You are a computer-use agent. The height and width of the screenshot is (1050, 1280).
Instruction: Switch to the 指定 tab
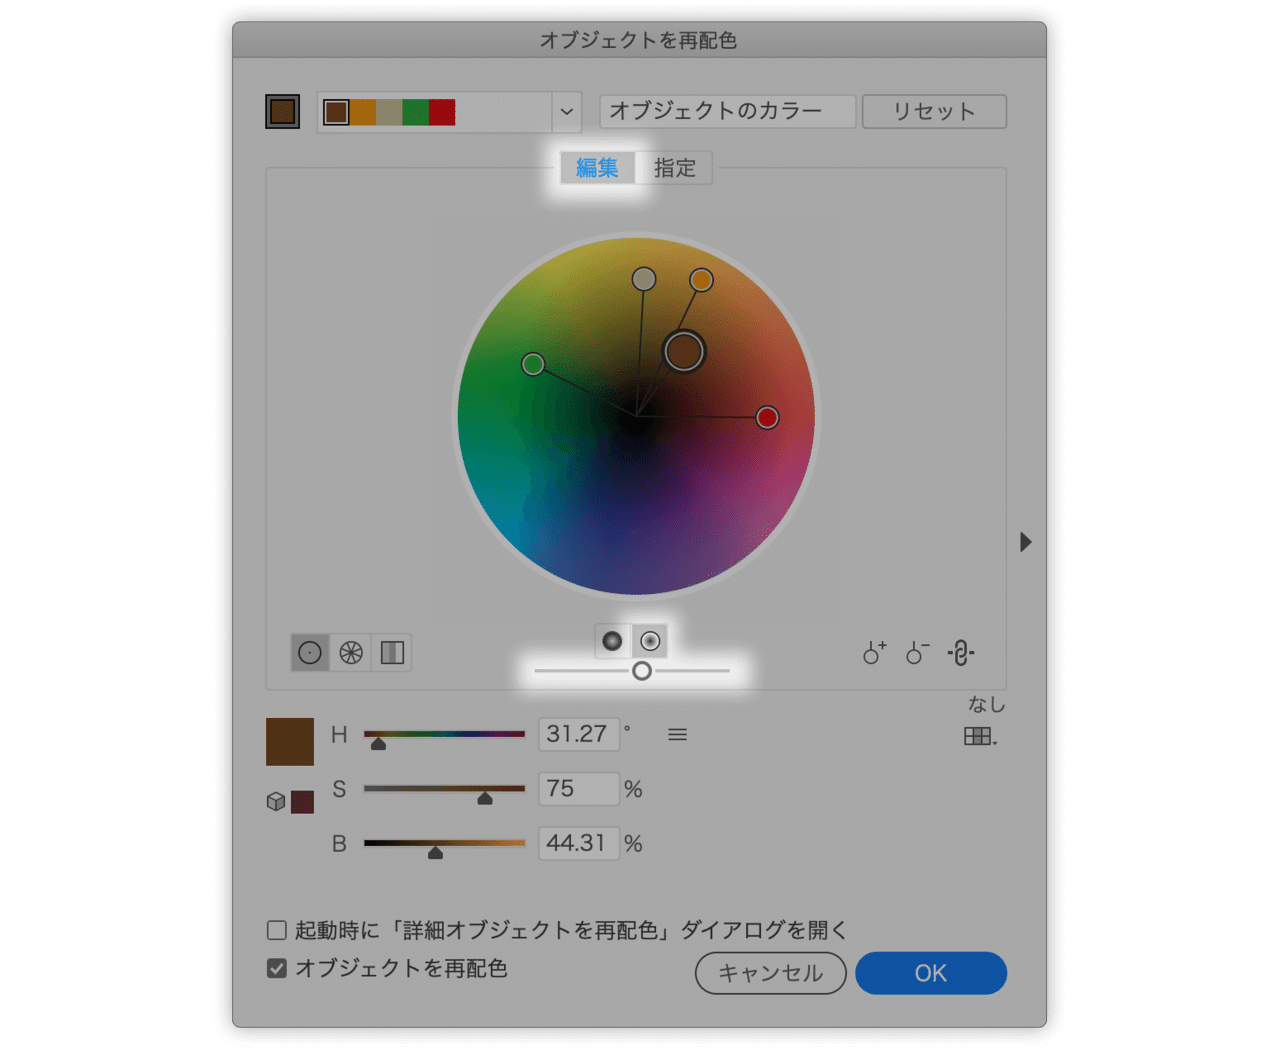point(675,168)
